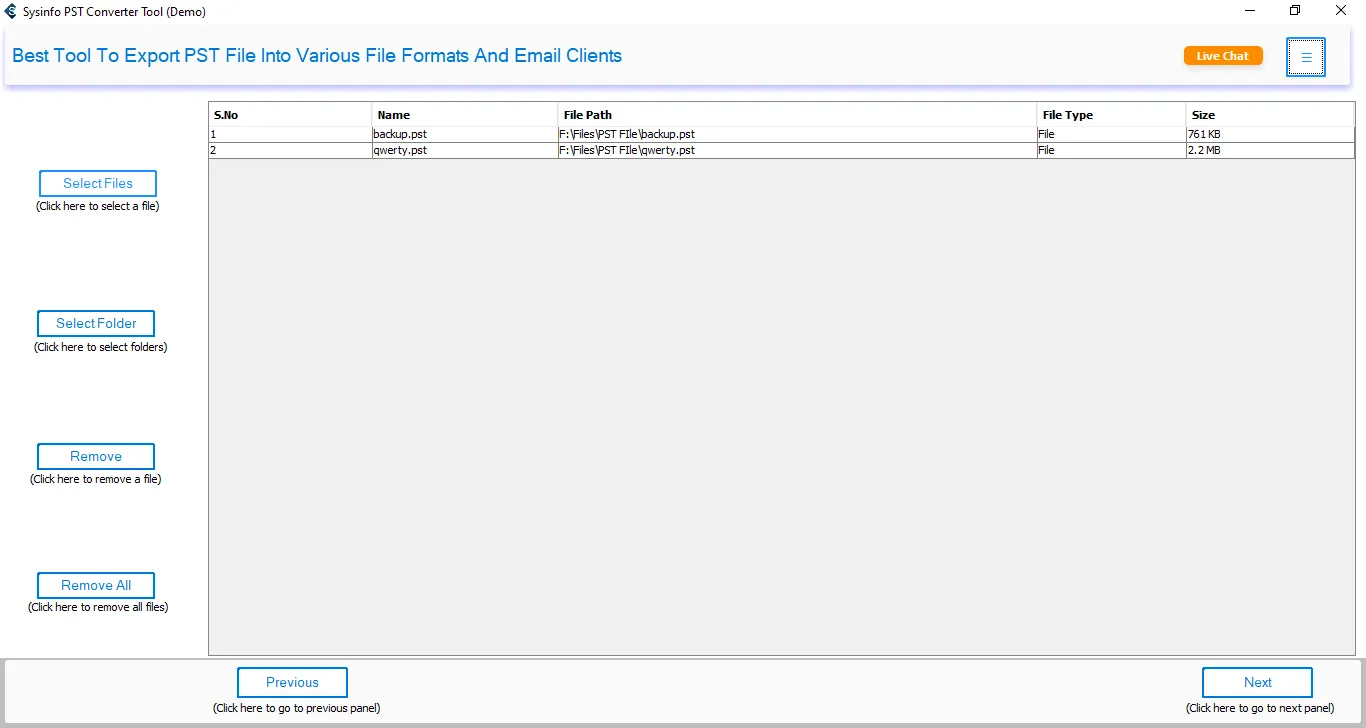1366x728 pixels.
Task: Click the File type cell of backup.pst row
Action: click(x=1111, y=134)
